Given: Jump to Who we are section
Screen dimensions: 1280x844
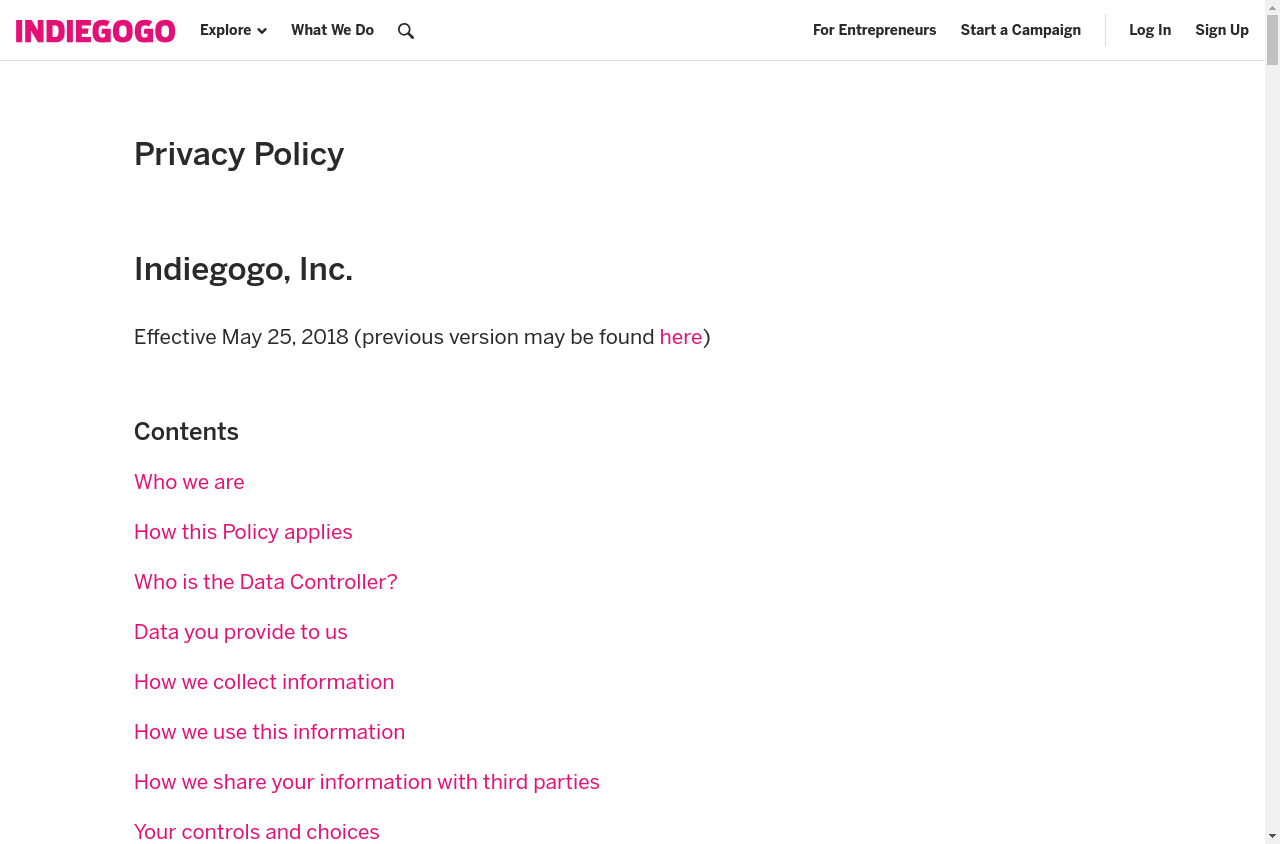Looking at the screenshot, I should pos(189,482).
